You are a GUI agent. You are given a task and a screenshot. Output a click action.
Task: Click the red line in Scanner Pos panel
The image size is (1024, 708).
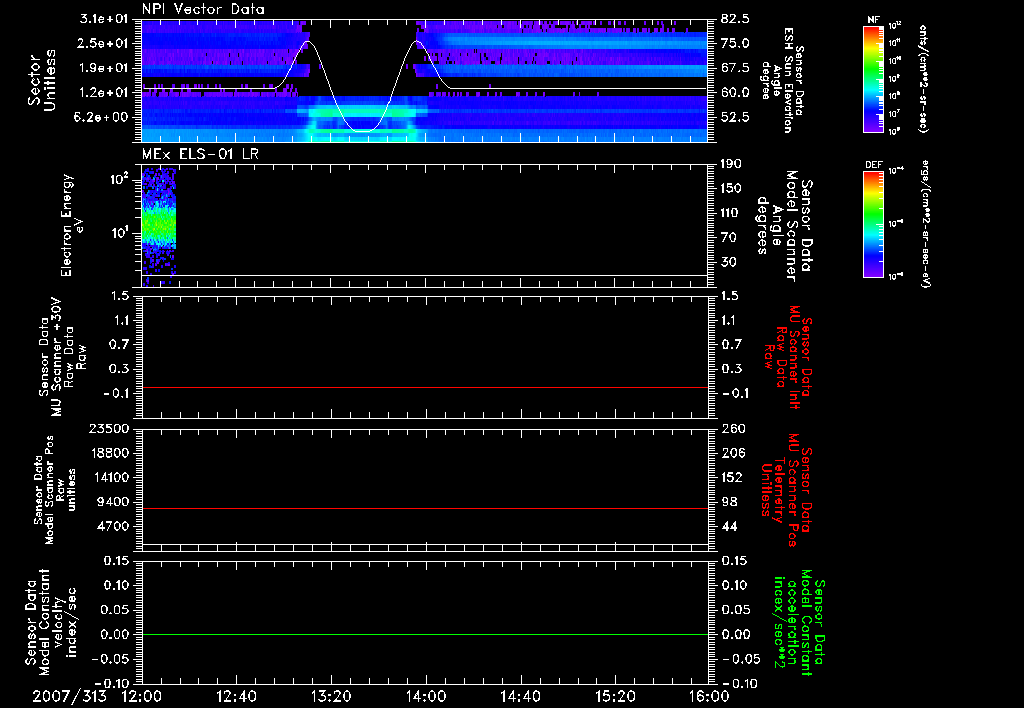pos(424,508)
